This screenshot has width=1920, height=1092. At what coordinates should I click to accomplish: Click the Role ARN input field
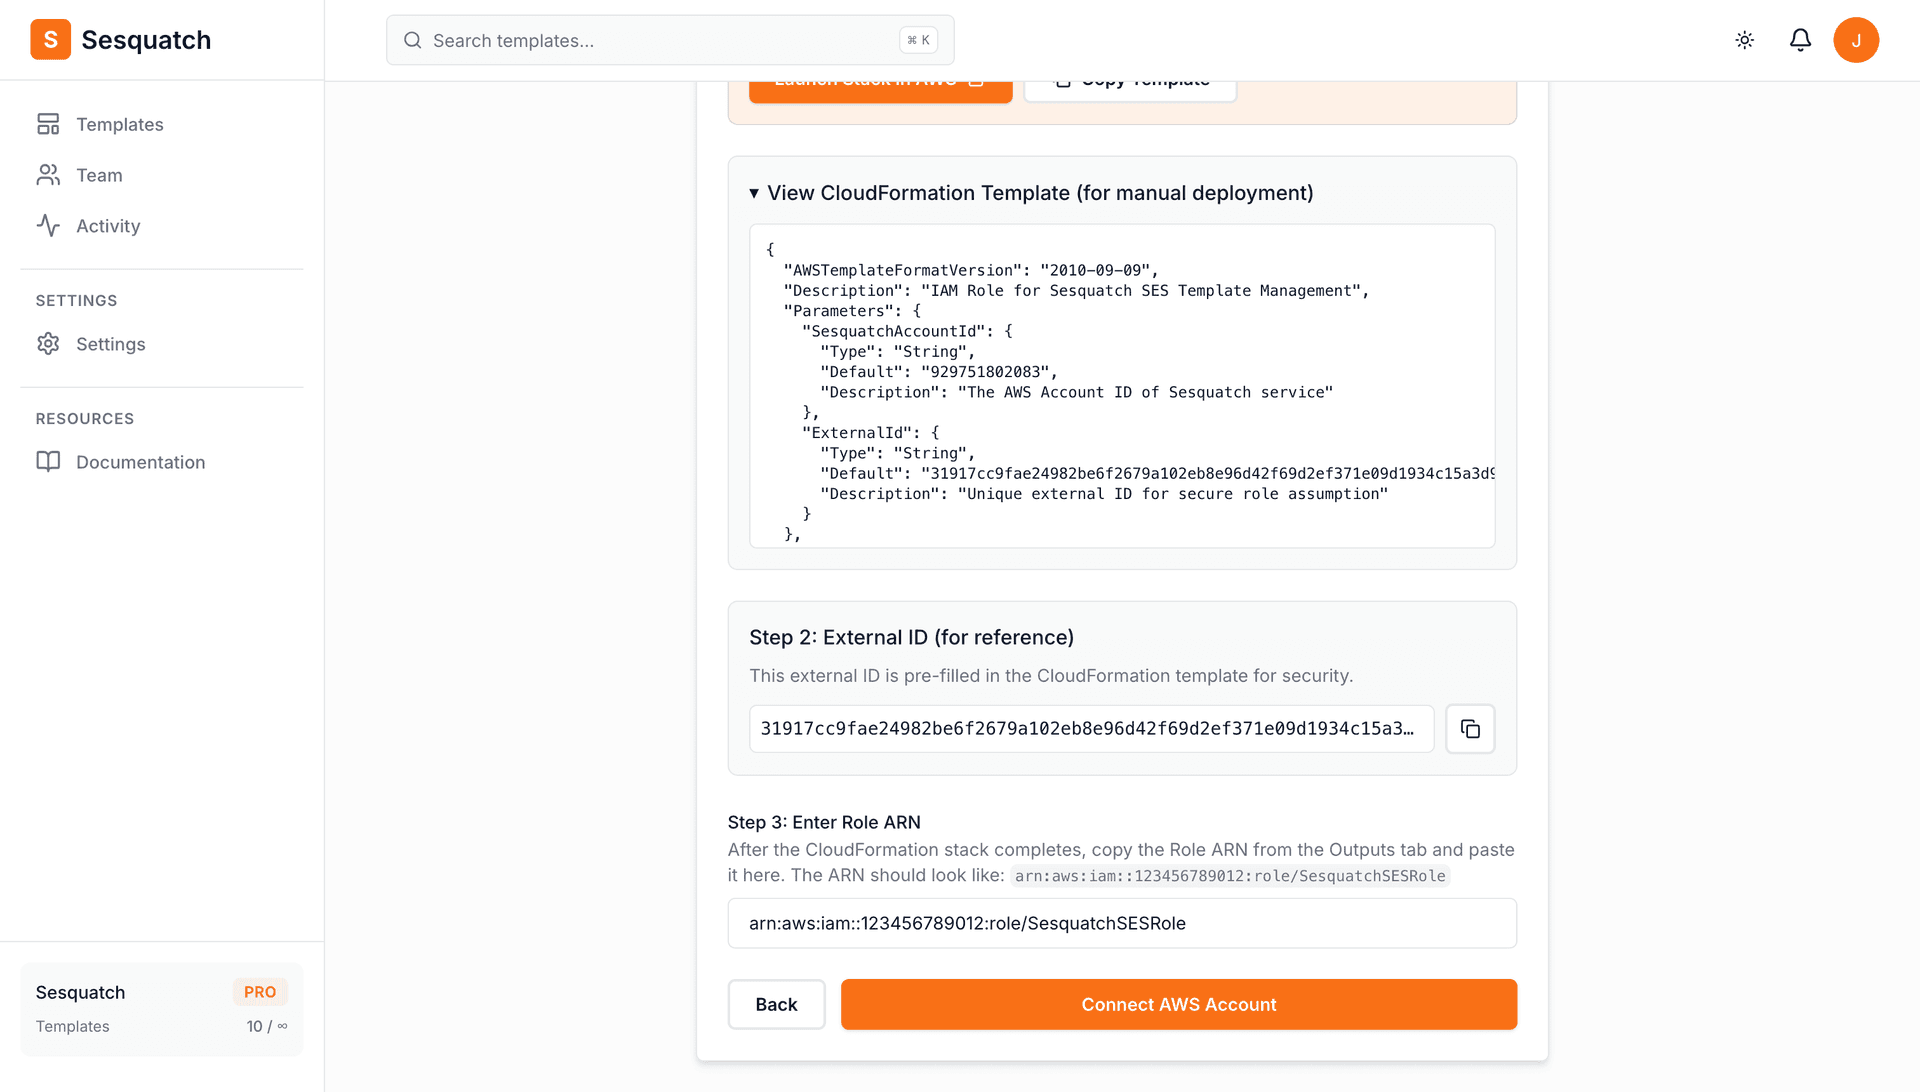pos(1121,923)
